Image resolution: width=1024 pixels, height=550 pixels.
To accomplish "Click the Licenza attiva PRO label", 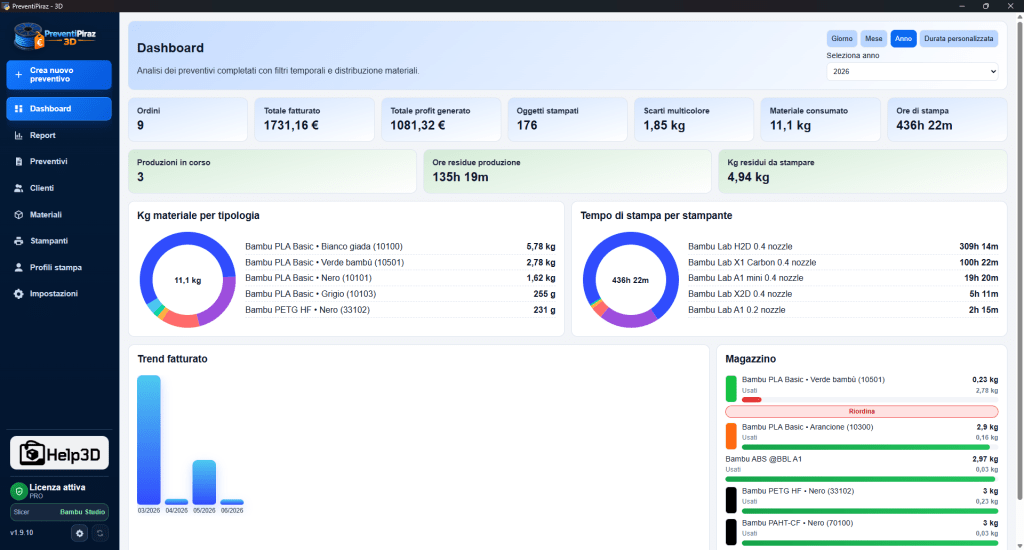I will click(57, 491).
